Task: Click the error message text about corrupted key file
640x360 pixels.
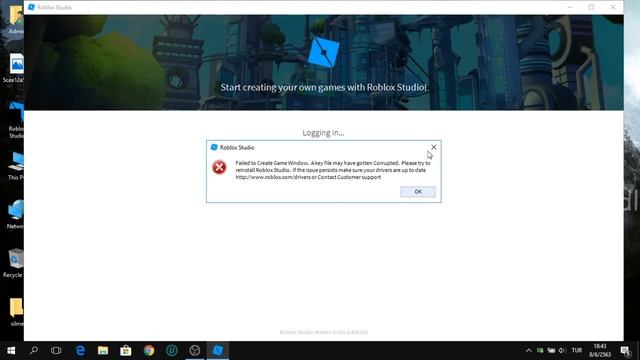Action: pos(333,170)
